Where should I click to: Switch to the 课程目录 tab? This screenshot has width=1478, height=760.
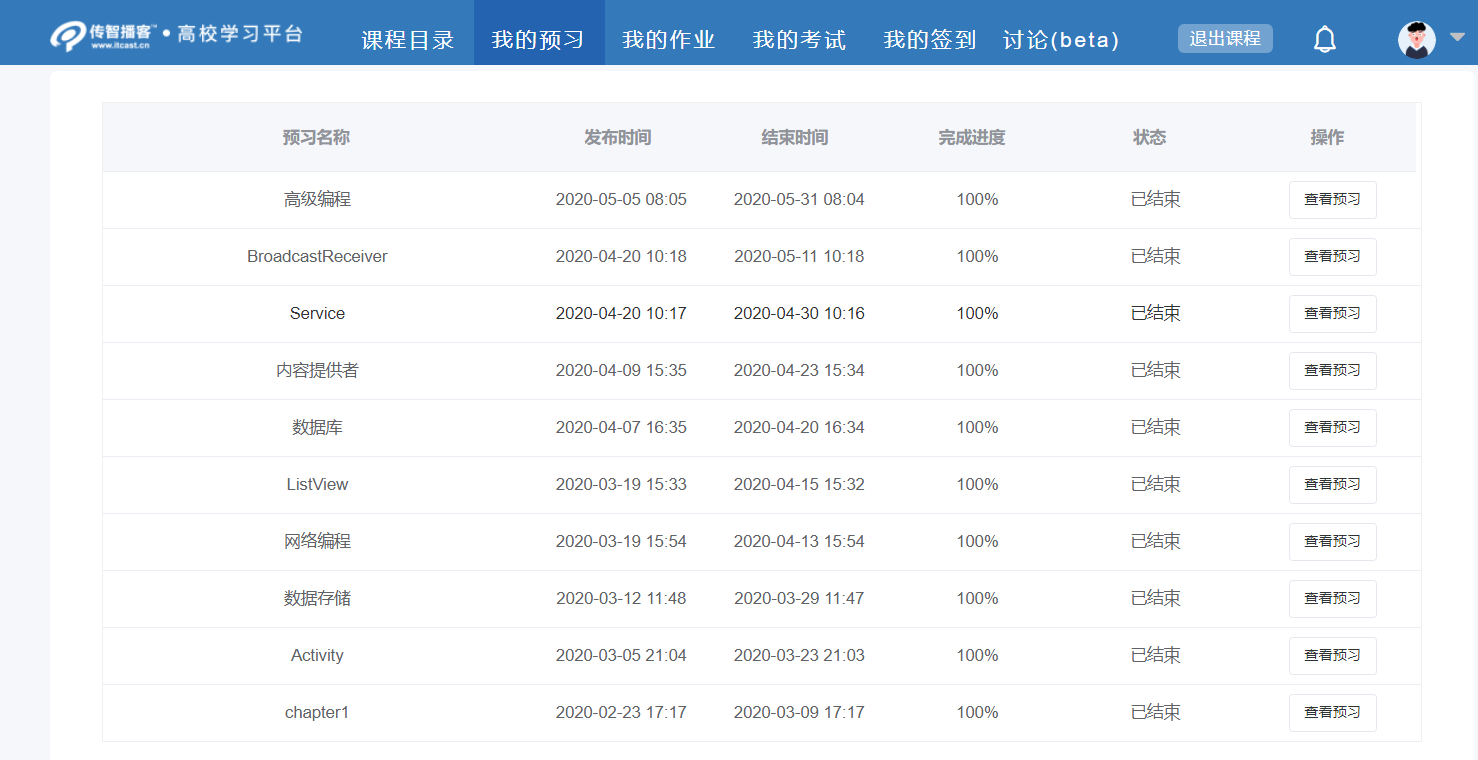406,38
